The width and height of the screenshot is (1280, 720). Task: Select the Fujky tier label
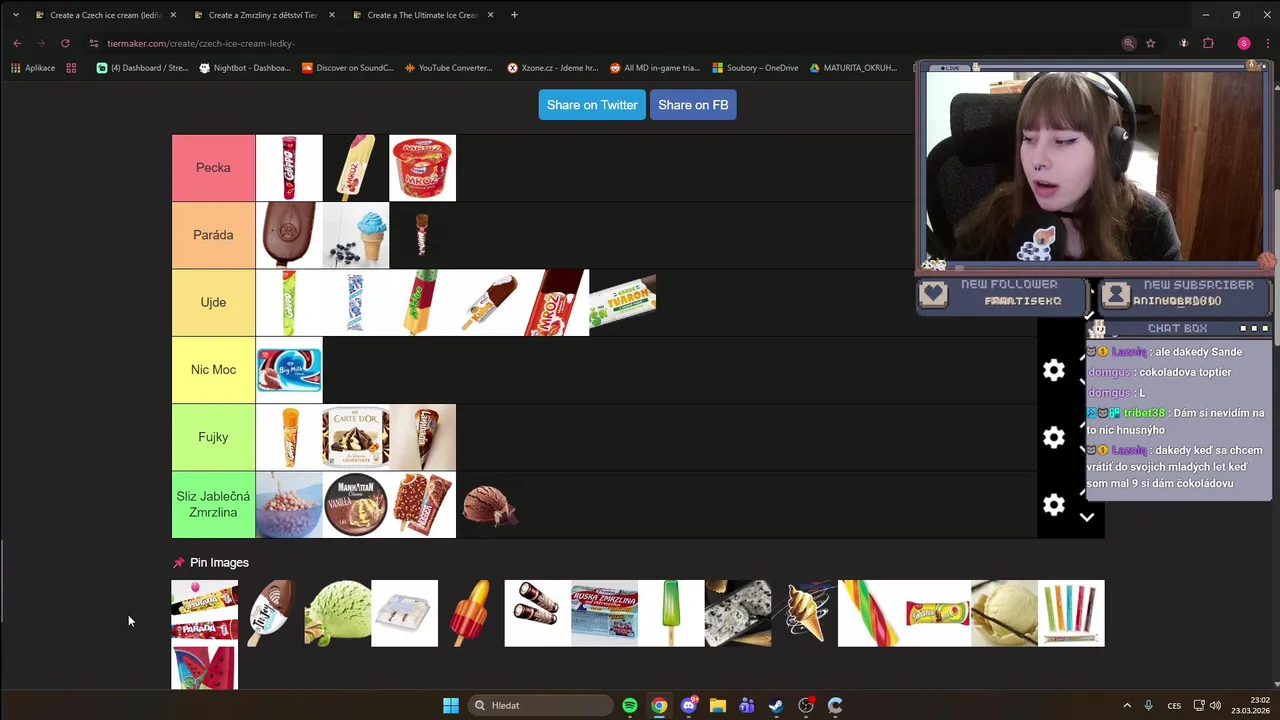[x=213, y=437]
